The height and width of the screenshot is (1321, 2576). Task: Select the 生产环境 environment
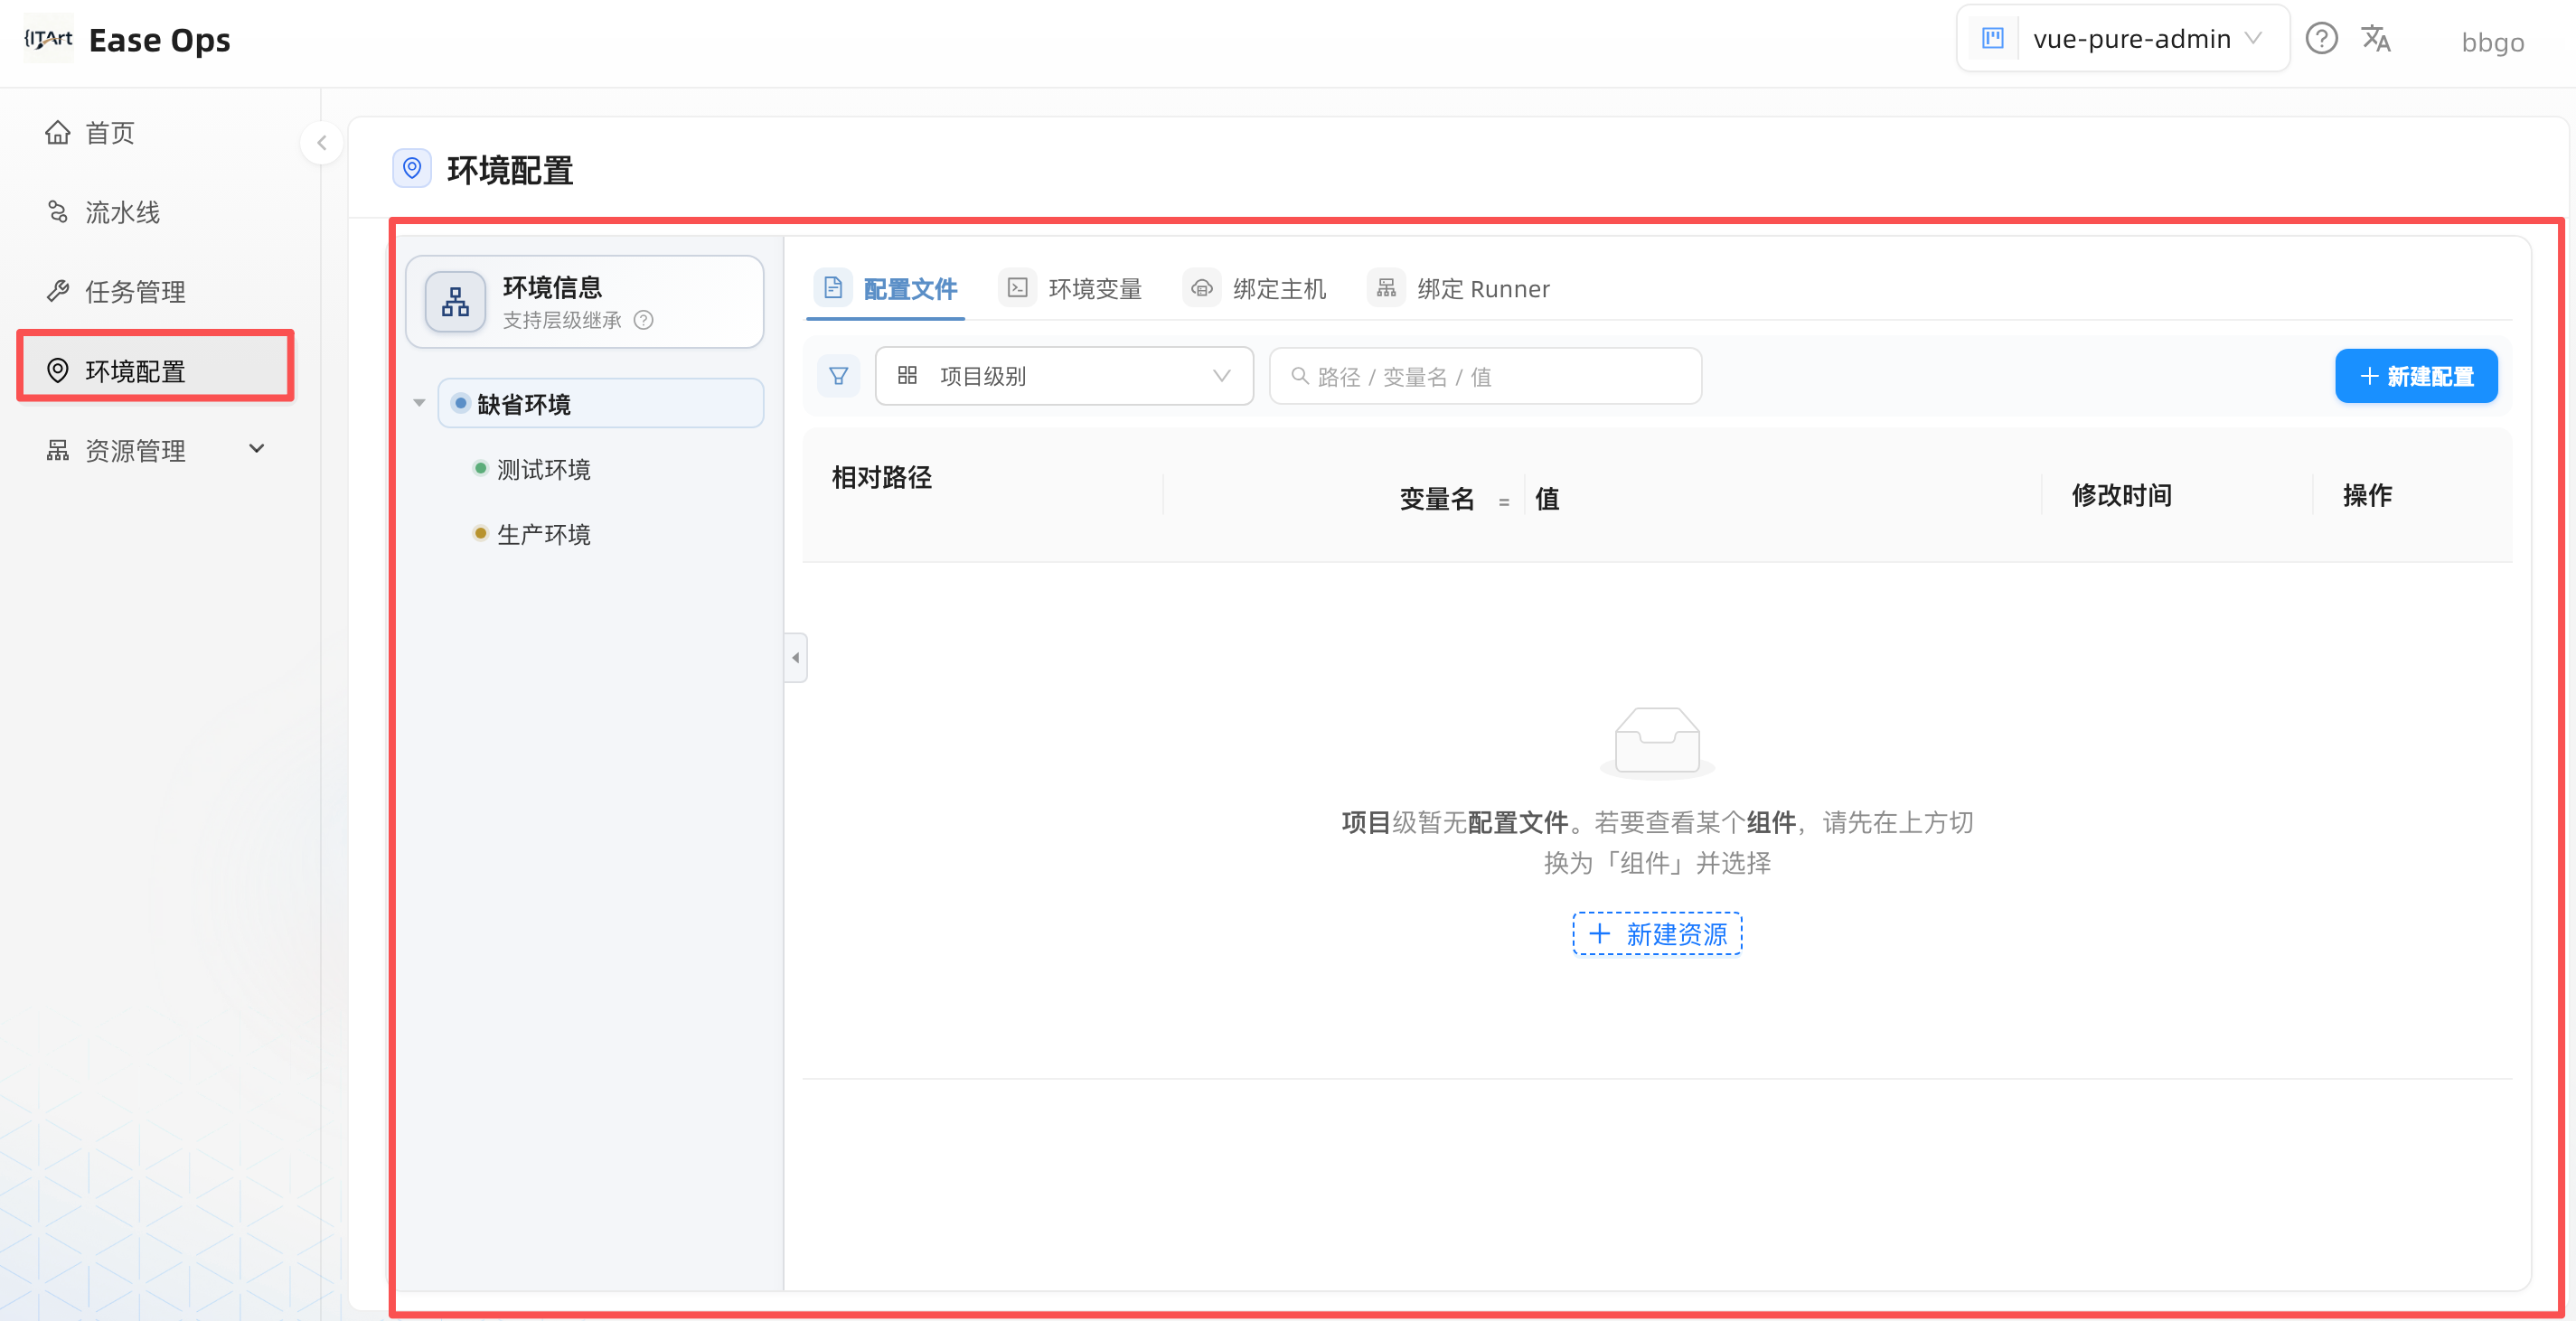click(544, 534)
